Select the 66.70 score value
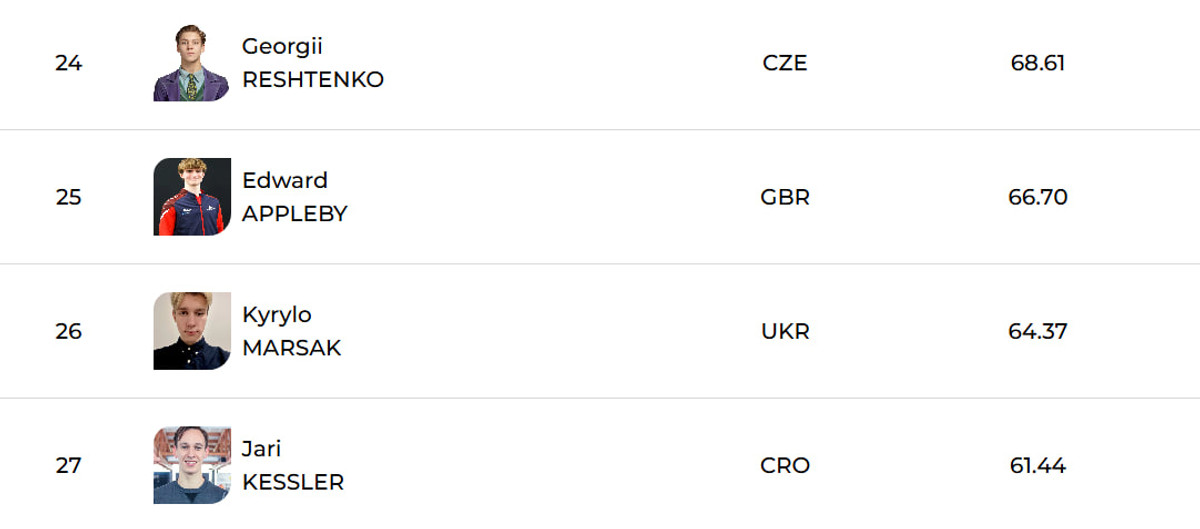Screen dimensions: 1200x529 [x=1037, y=197]
